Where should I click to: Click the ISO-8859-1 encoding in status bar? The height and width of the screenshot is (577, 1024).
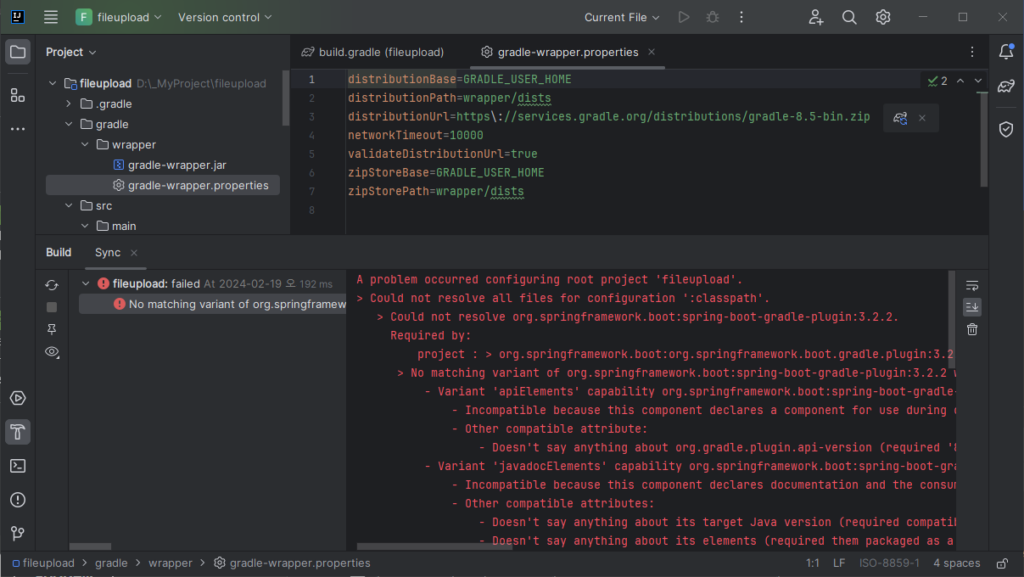[889, 563]
